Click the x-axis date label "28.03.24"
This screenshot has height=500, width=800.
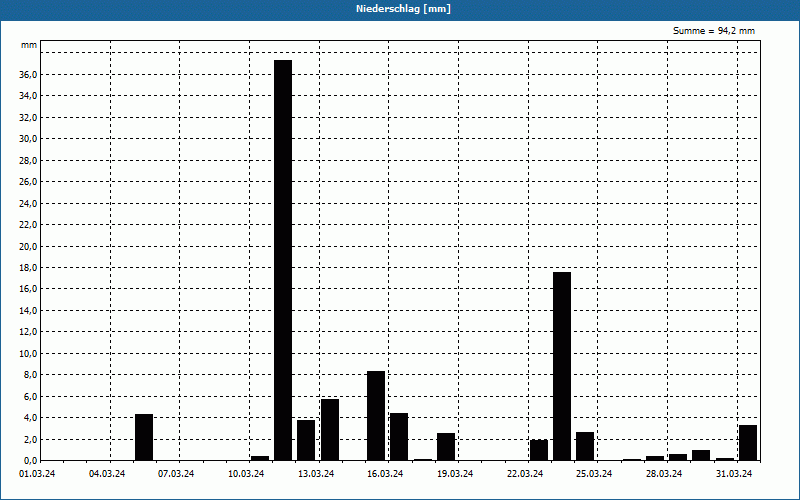[664, 474]
